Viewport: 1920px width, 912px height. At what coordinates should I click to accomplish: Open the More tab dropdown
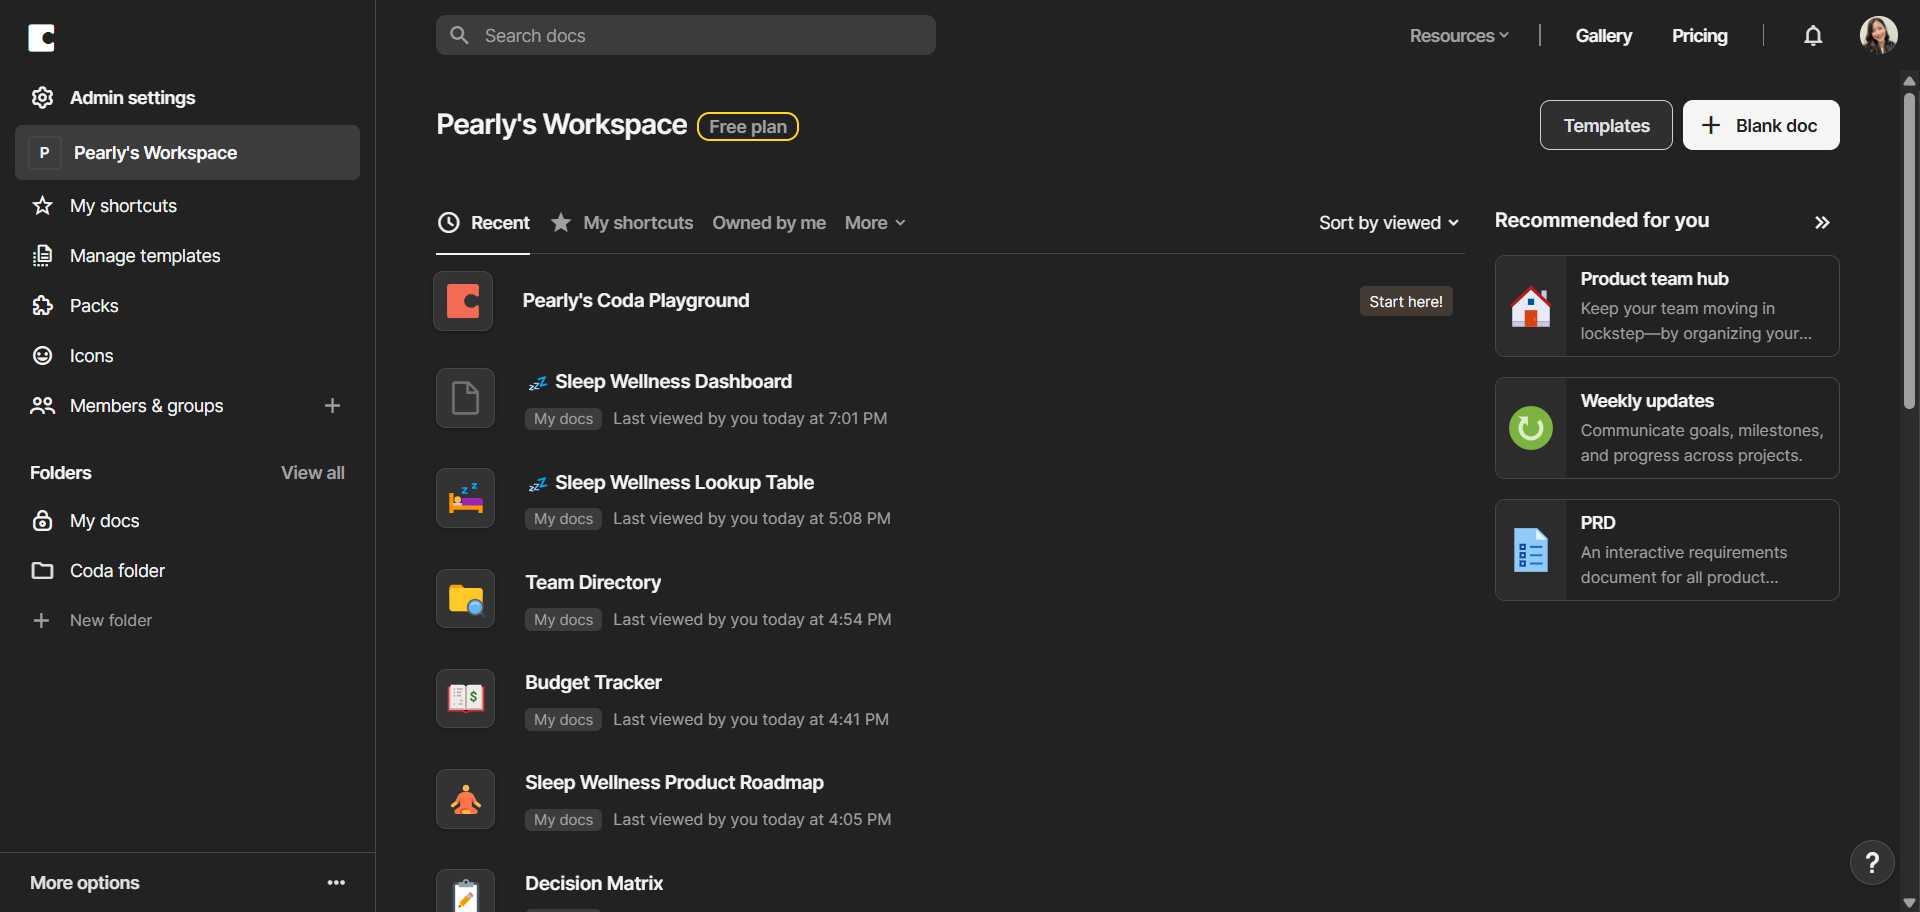pos(875,223)
